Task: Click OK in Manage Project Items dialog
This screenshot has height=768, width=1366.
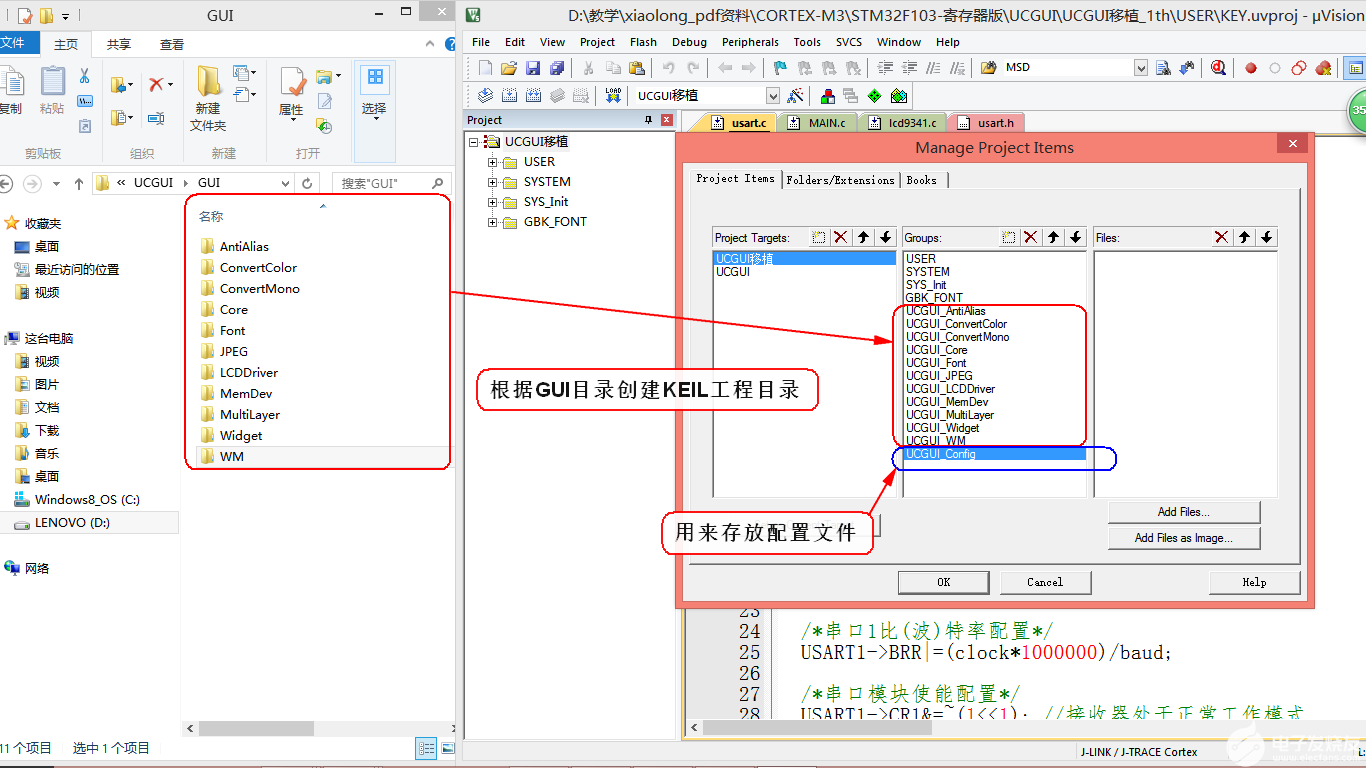Action: 943,582
